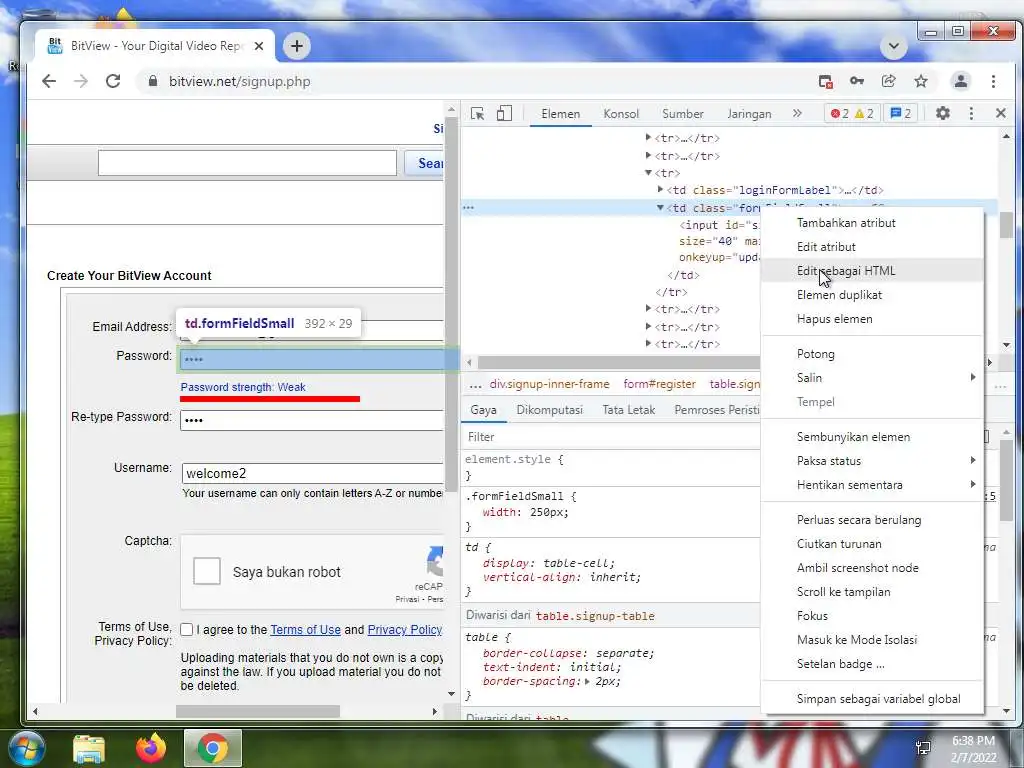This screenshot has width=1024, height=768.
Task: Click the Search button on BitView page
Action: 423,163
